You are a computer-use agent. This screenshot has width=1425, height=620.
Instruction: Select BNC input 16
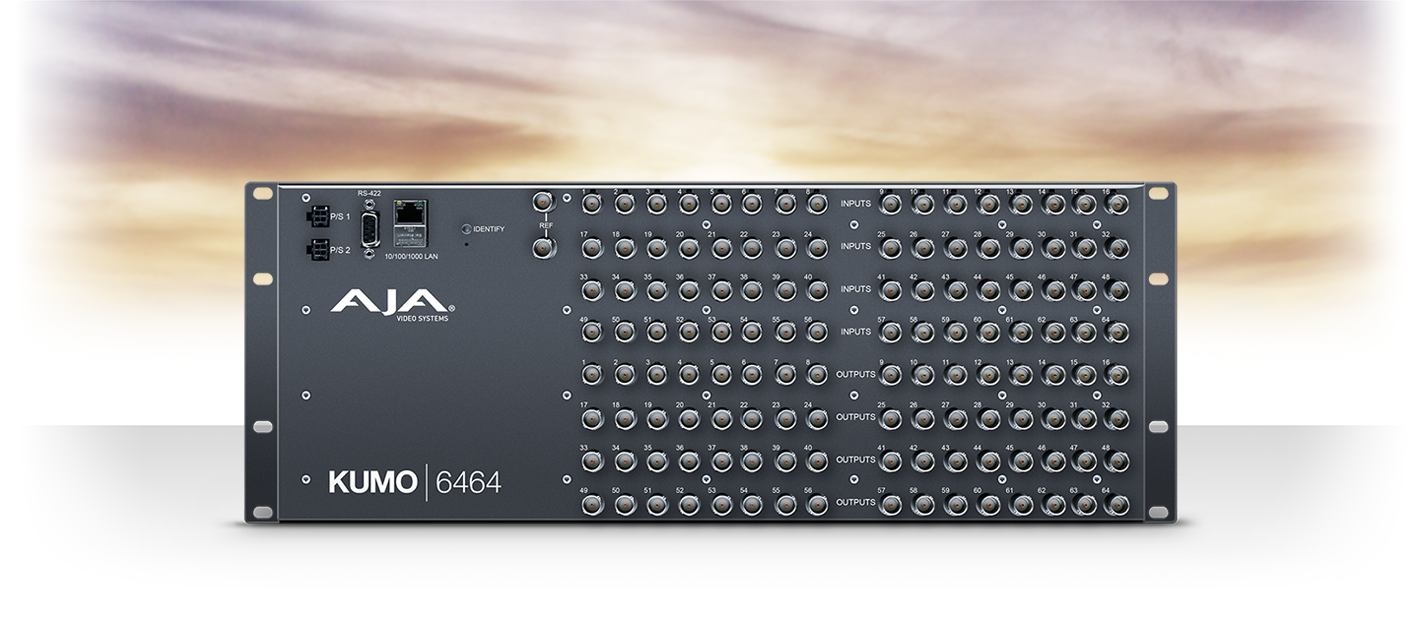1117,202
